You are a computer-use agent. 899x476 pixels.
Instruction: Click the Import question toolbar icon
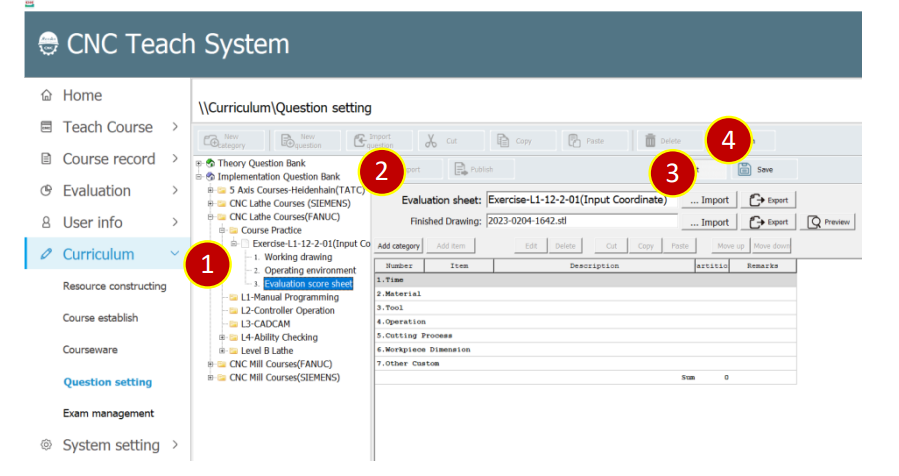[359, 141]
